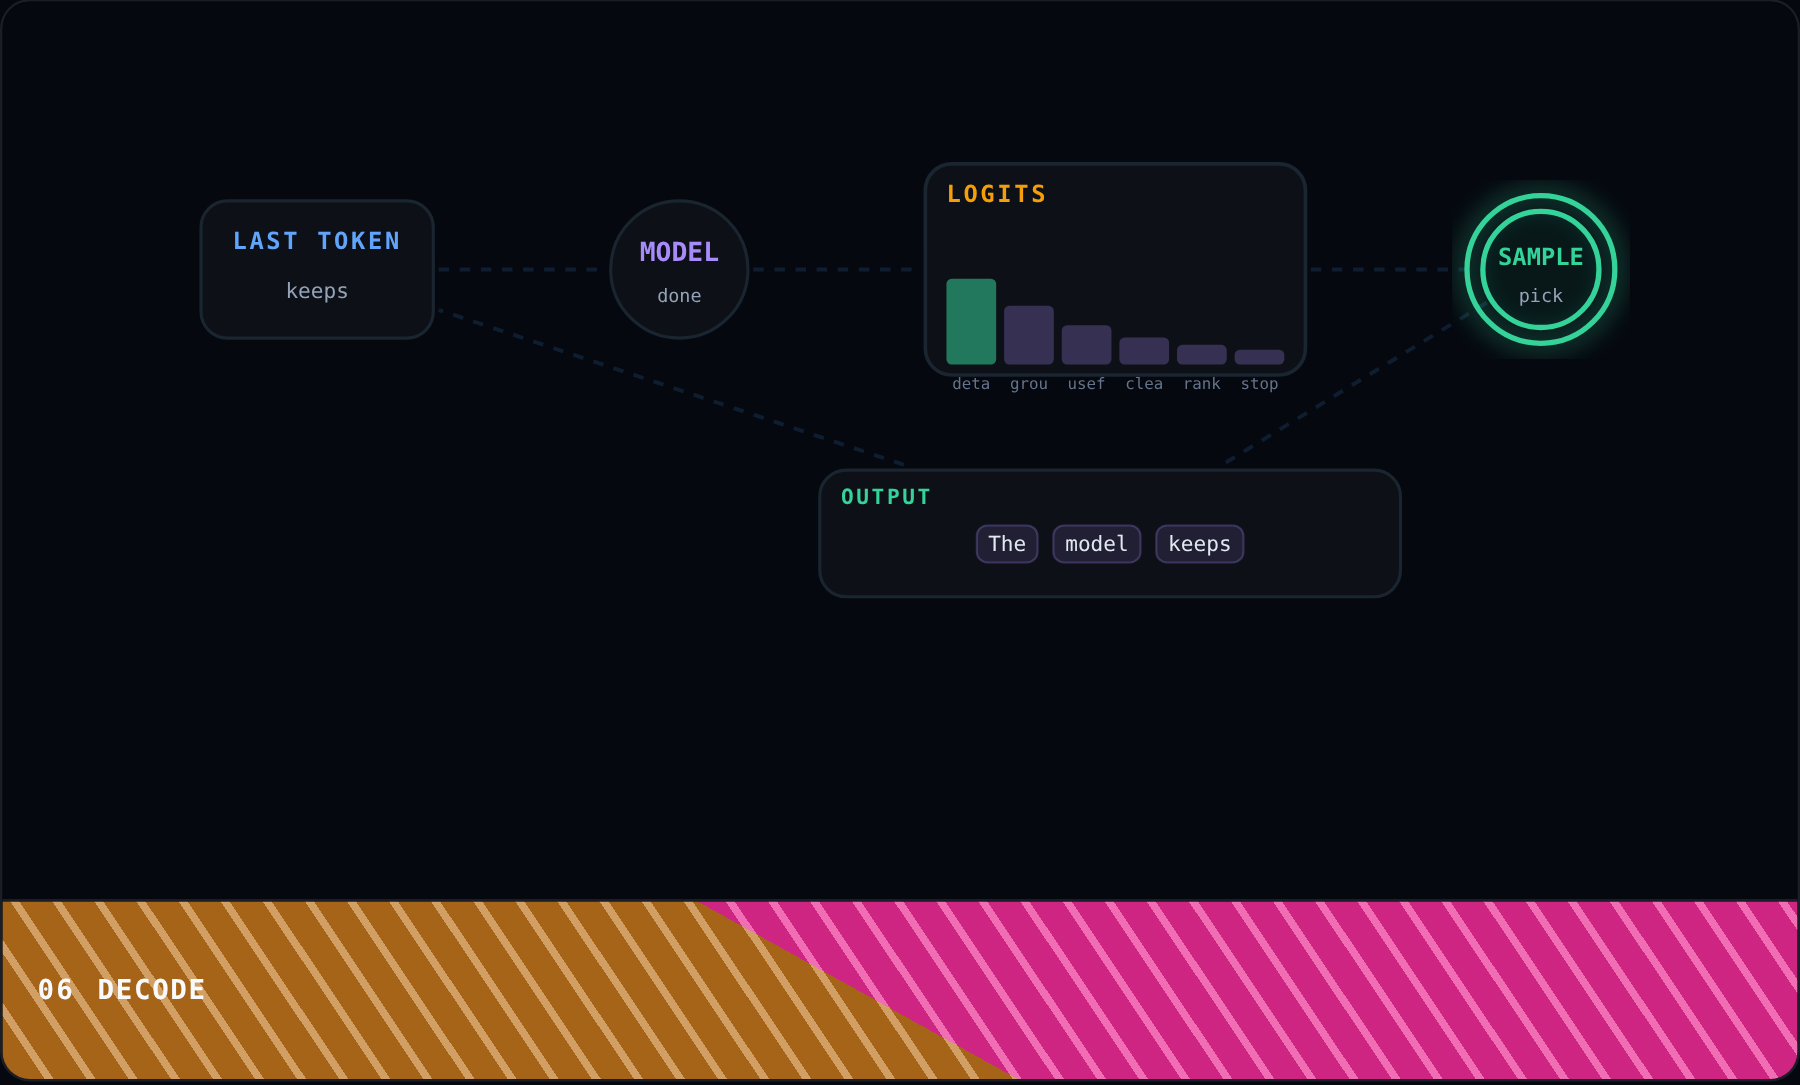Click the 'done' status in MODEL node
Viewport: 1800px width, 1085px height.
click(x=679, y=296)
